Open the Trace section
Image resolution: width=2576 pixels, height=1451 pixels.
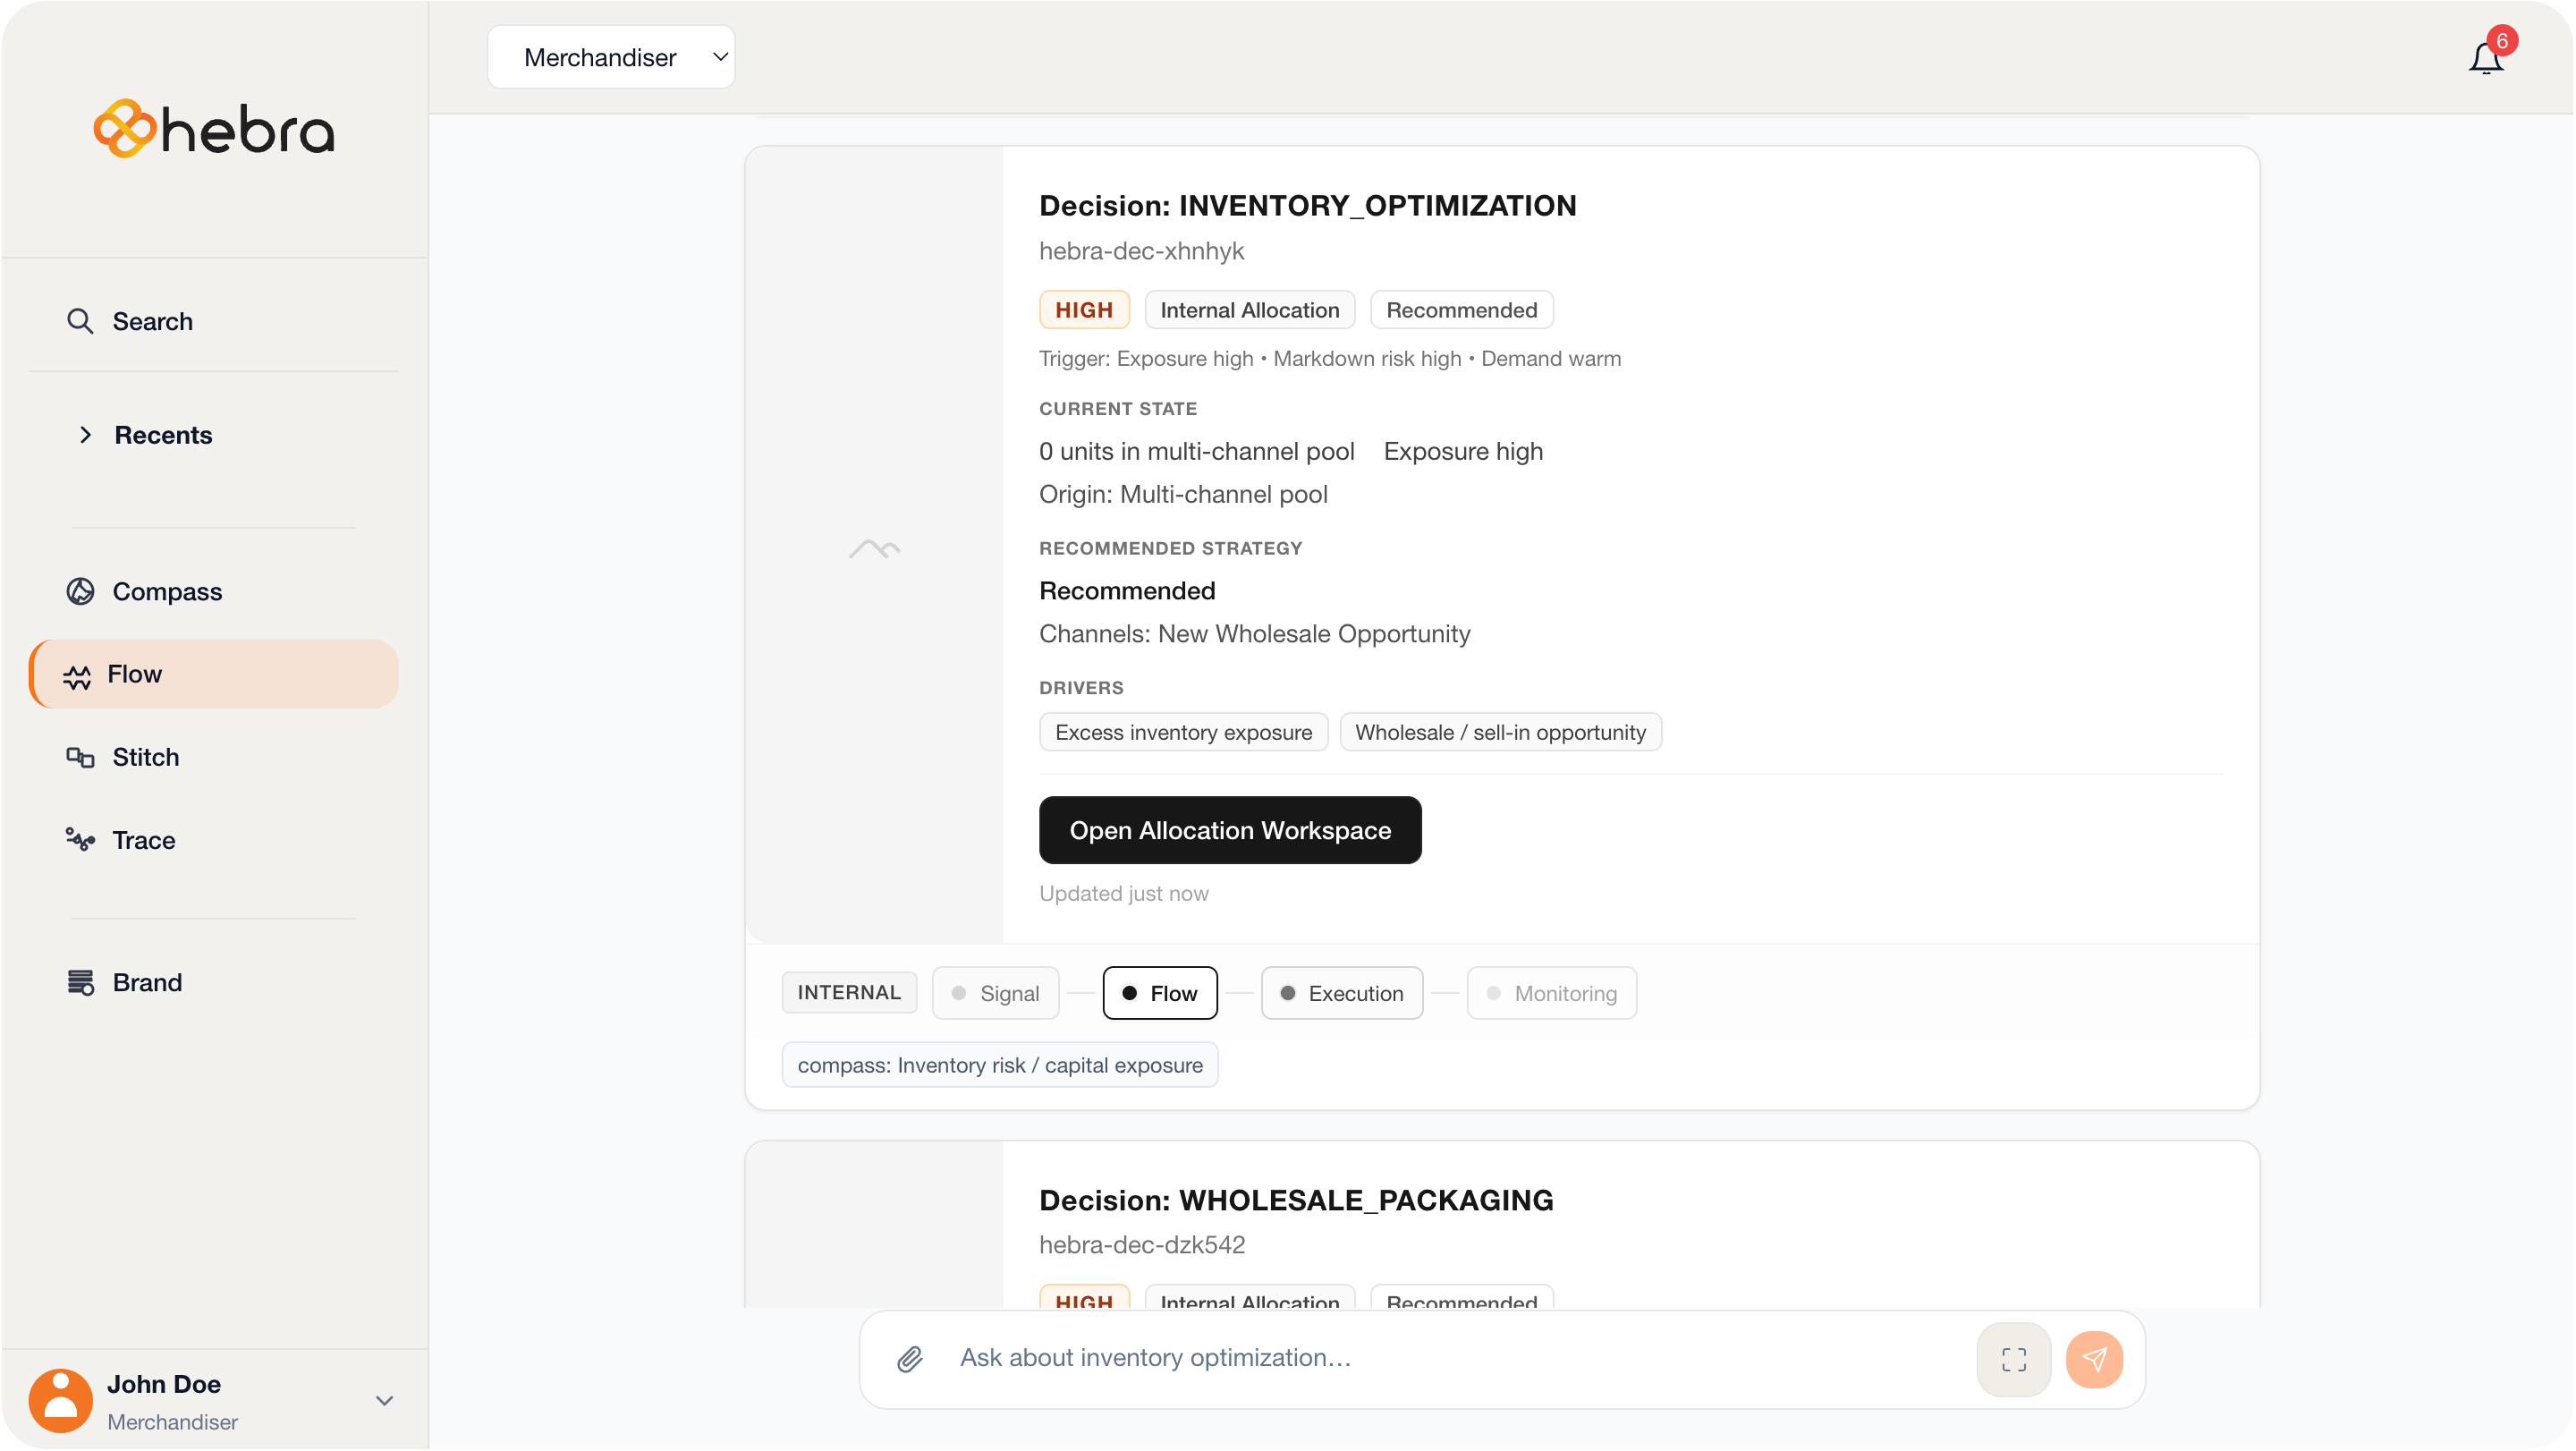pyautogui.click(x=141, y=840)
